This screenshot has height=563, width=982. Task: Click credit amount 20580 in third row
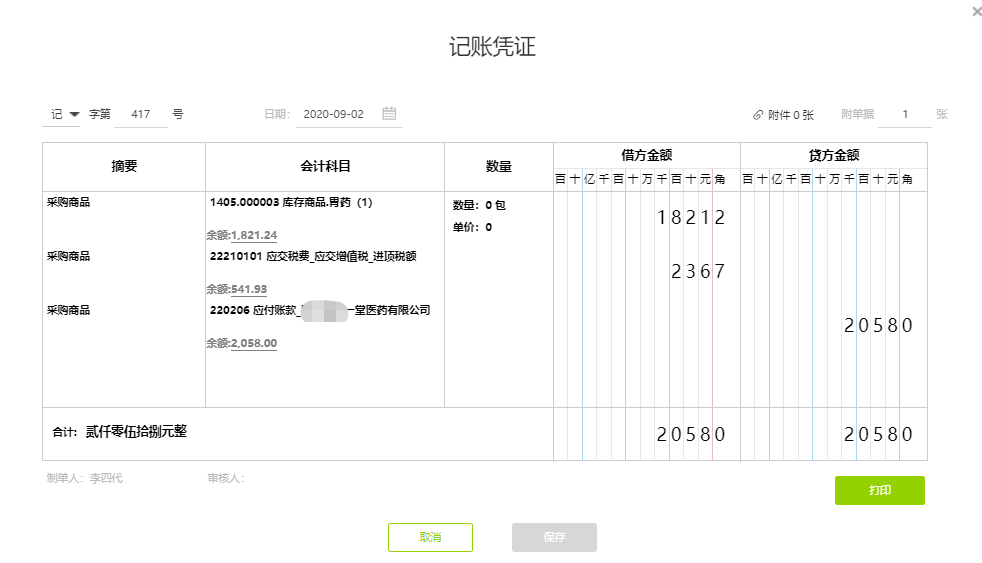[x=878, y=326]
